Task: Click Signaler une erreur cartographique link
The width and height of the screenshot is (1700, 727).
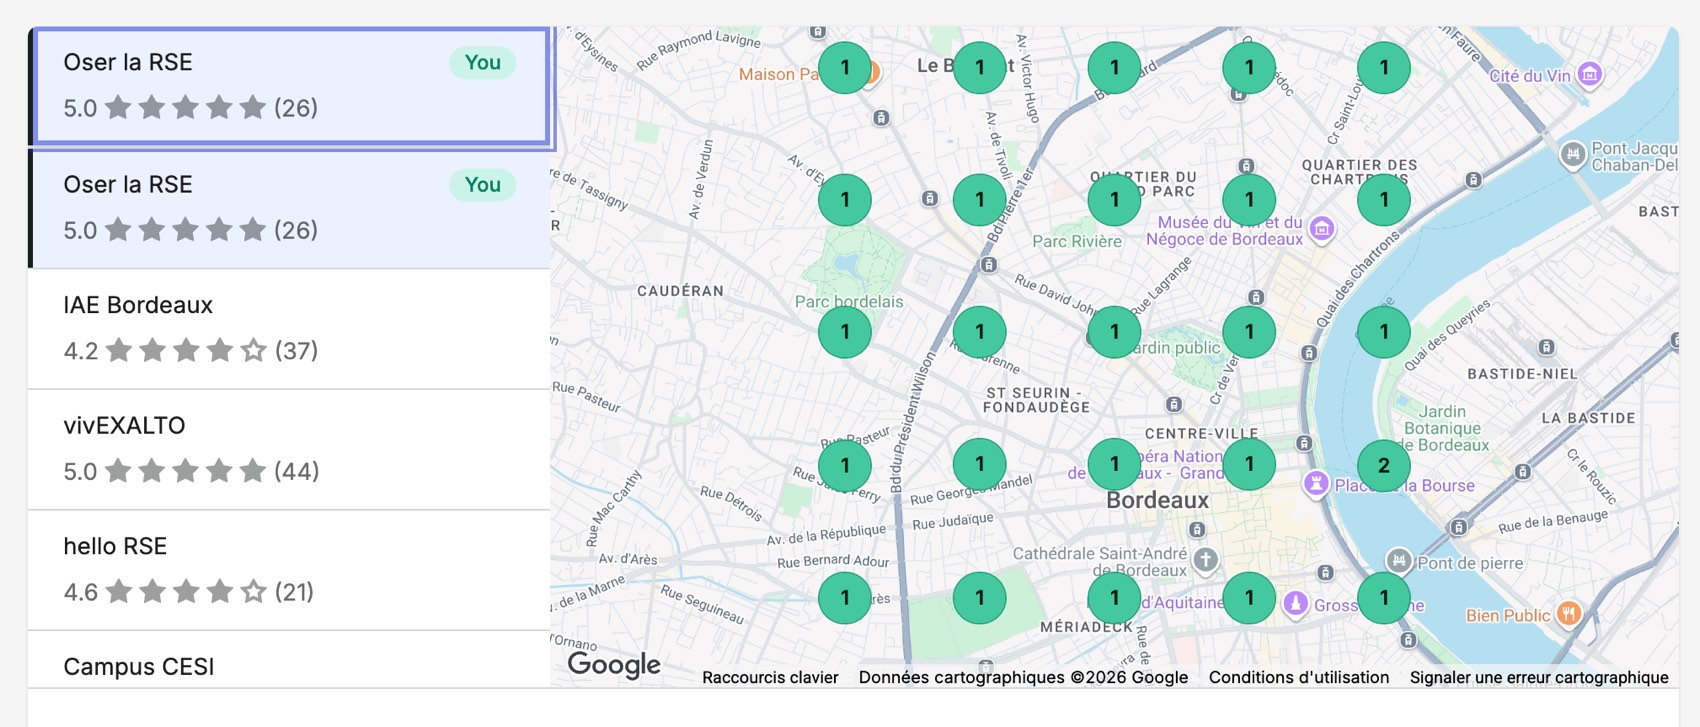Action: pos(1539,677)
